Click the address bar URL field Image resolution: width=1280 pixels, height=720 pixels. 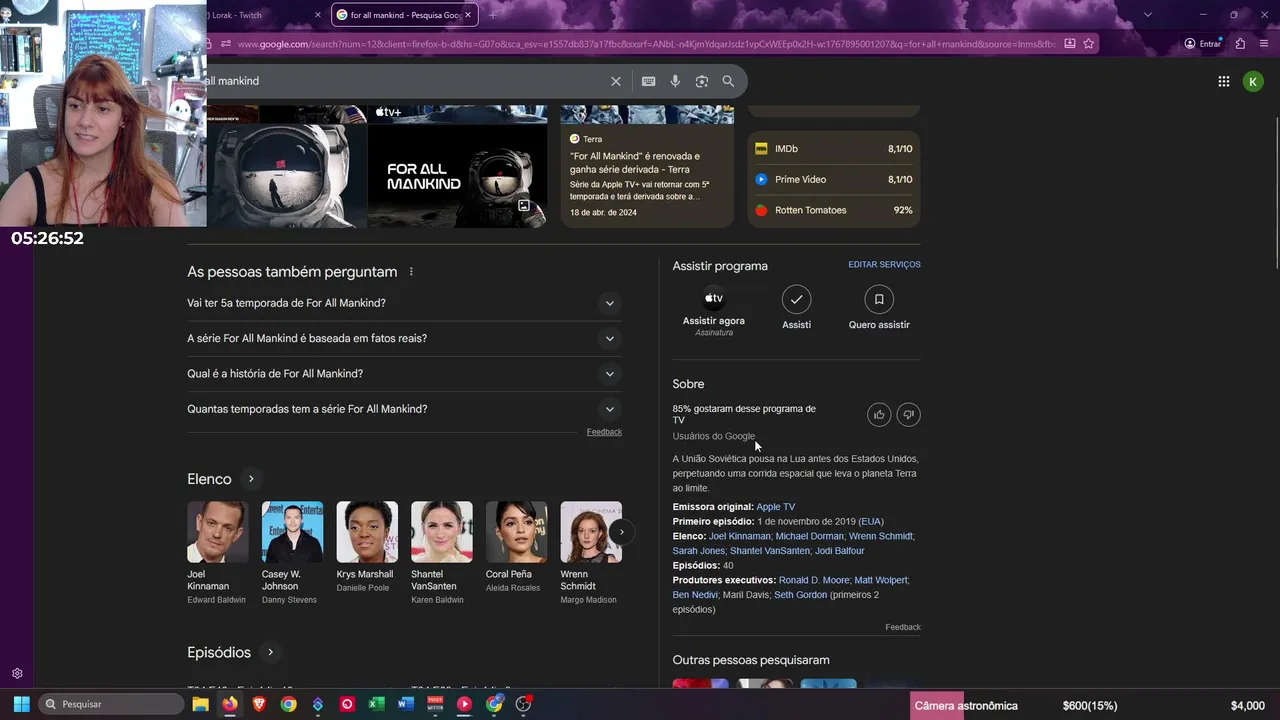(645, 44)
